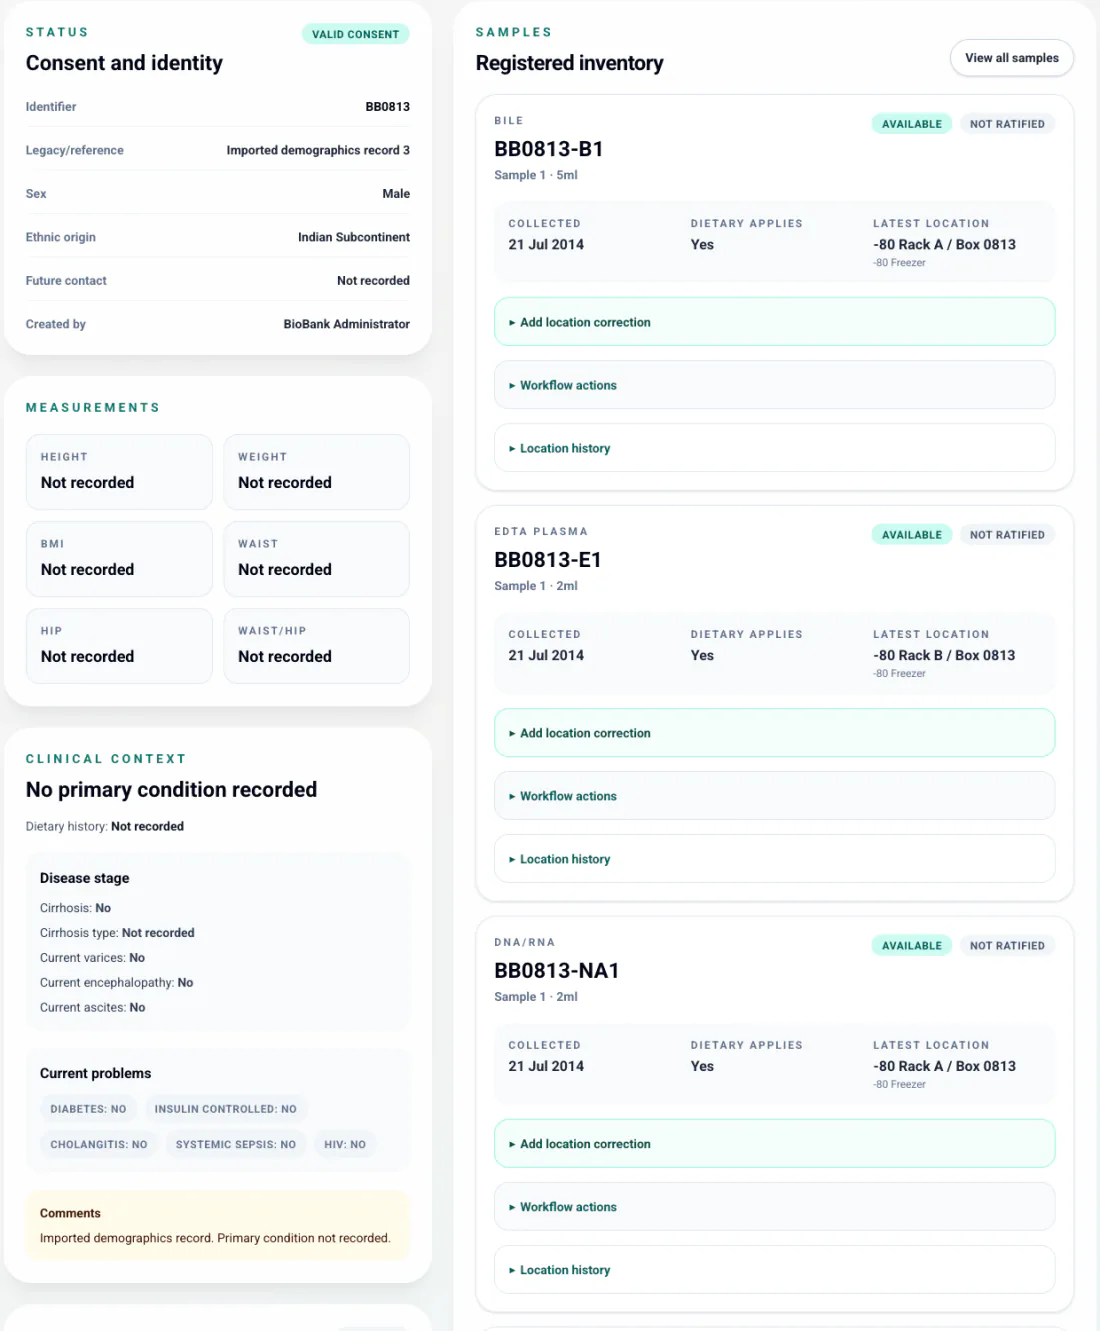Expand Location history for BB0813-E1
Screen dimensions: 1100x1331
click(774, 859)
